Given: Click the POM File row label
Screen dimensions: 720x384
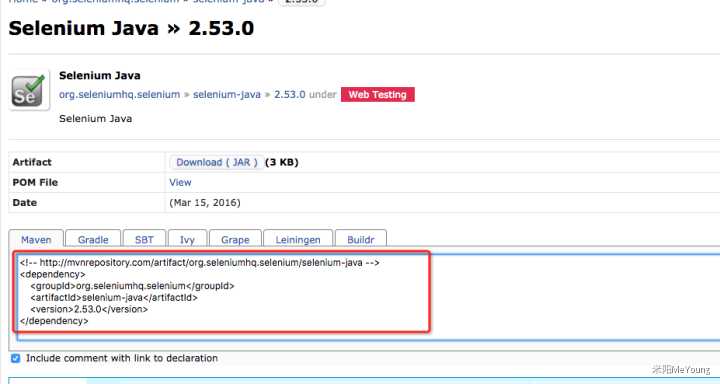Looking at the screenshot, I should [x=35, y=182].
